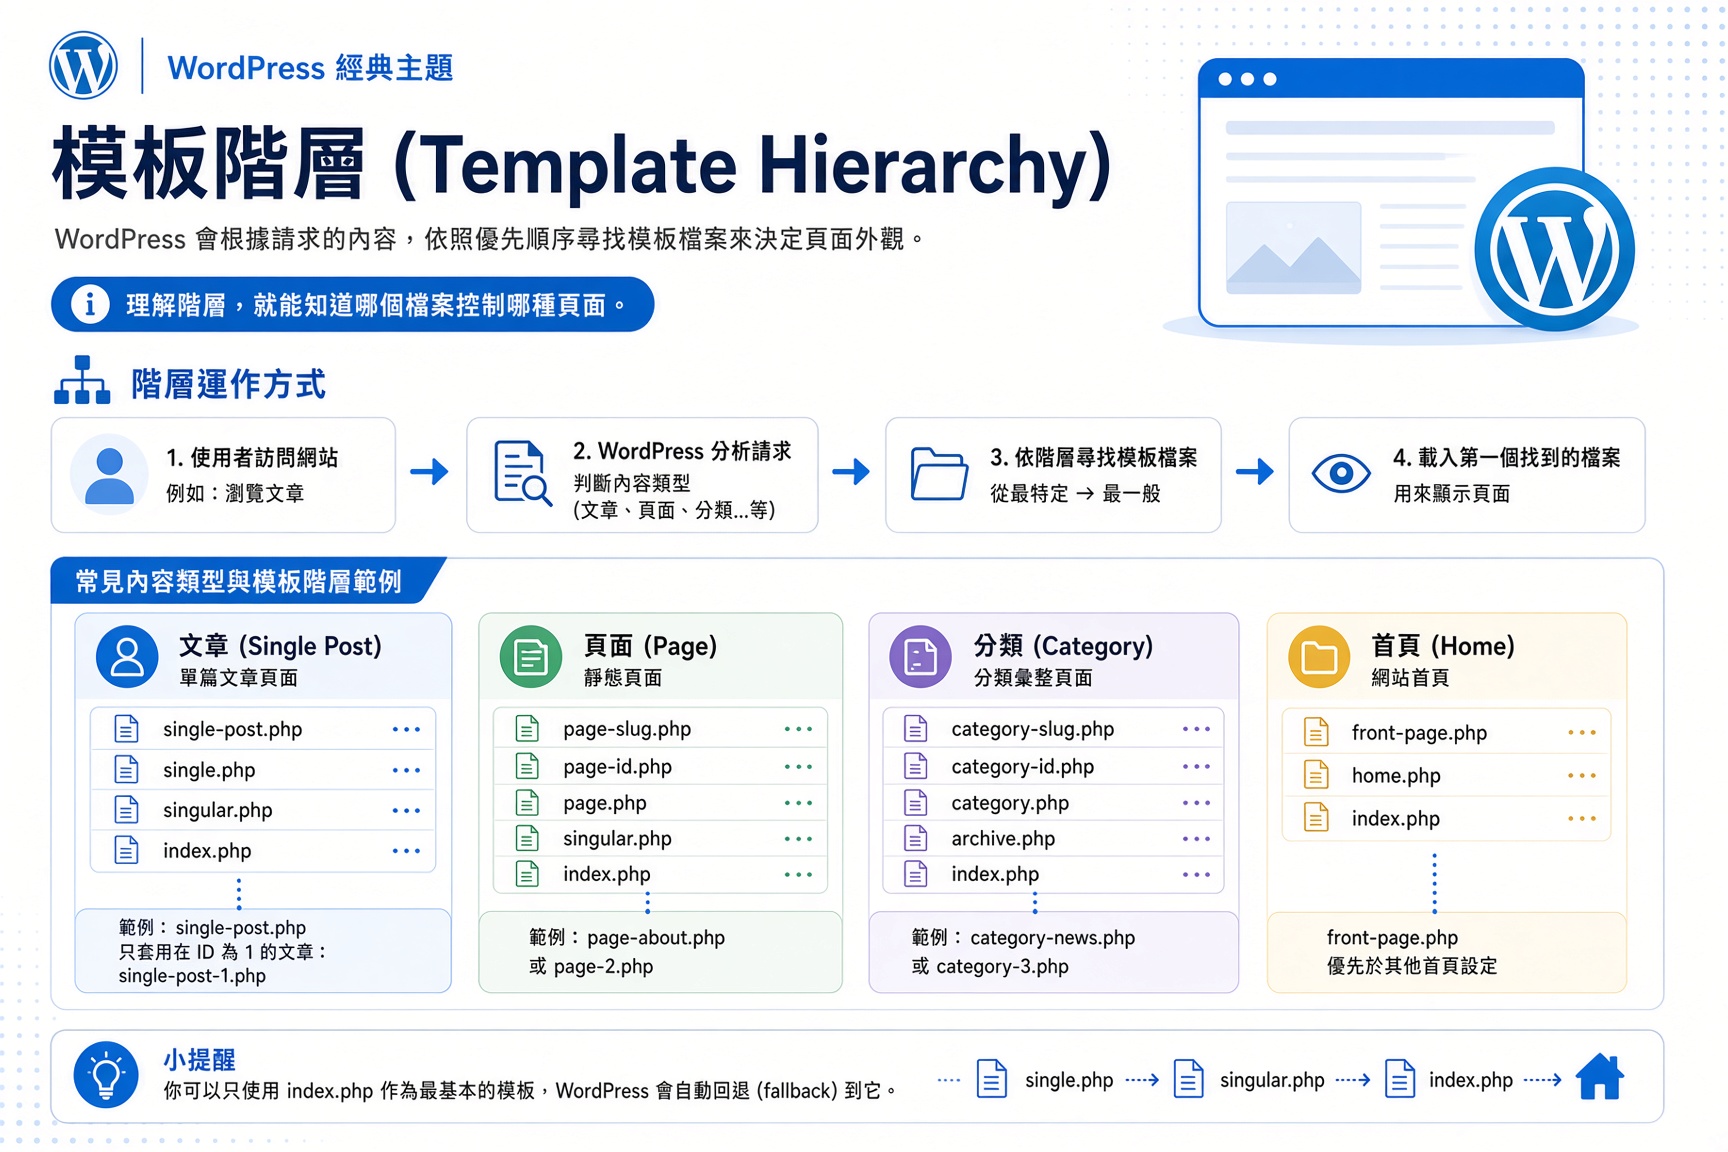Image resolution: width=1728 pixels, height=1152 pixels.
Task: Click the file icon beside page-id.php
Action: pyautogui.click(x=527, y=766)
